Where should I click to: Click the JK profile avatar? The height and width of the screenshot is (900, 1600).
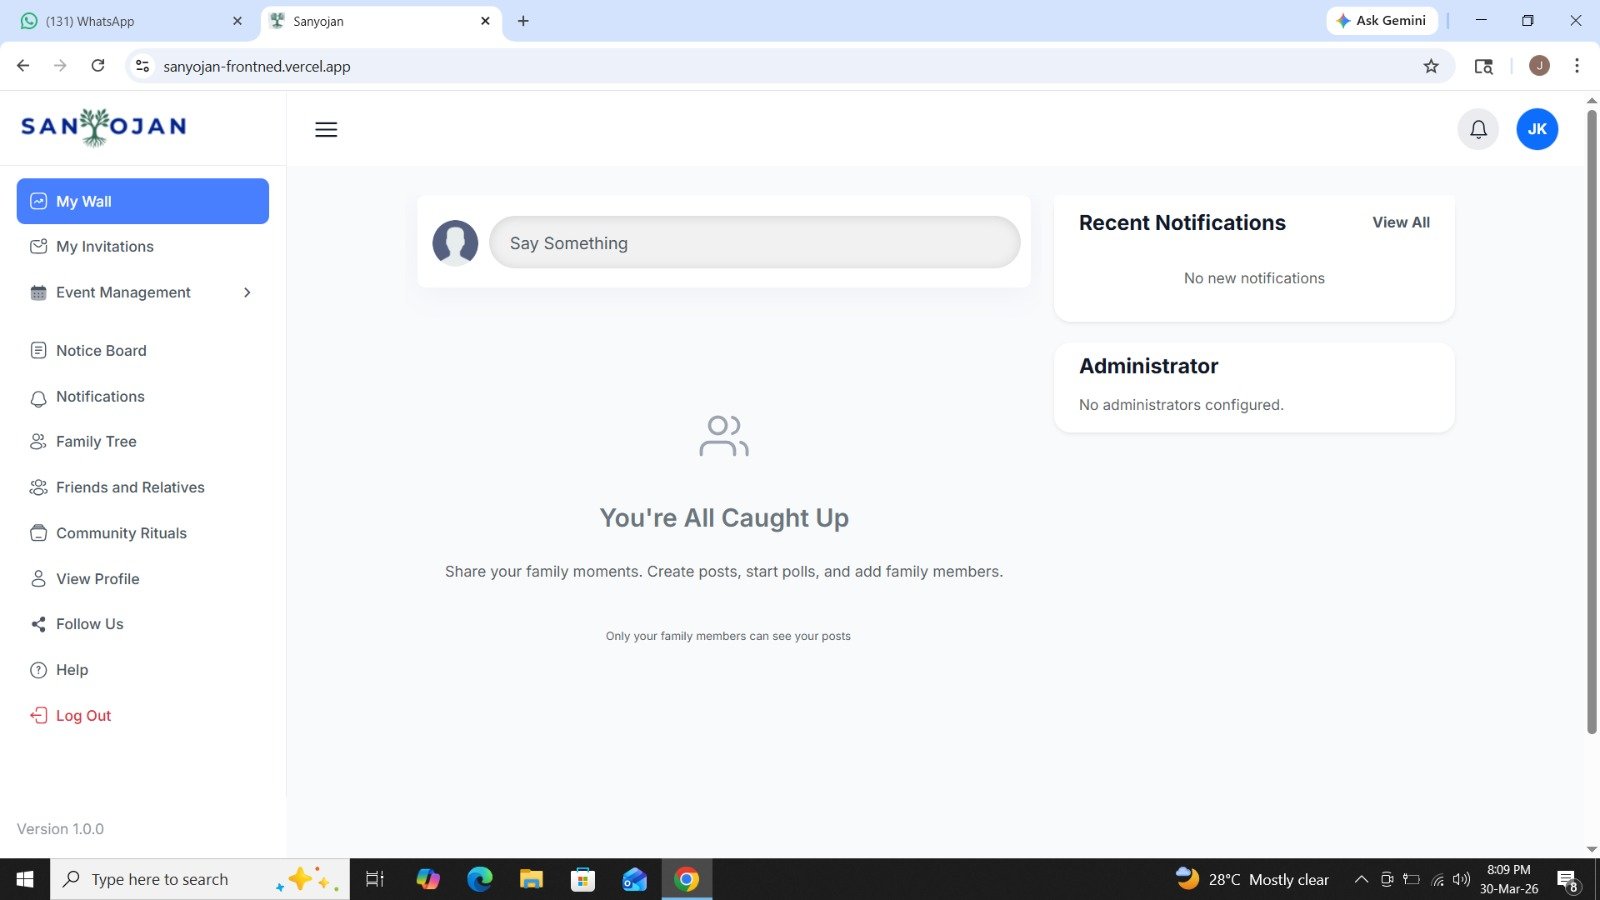coord(1537,129)
